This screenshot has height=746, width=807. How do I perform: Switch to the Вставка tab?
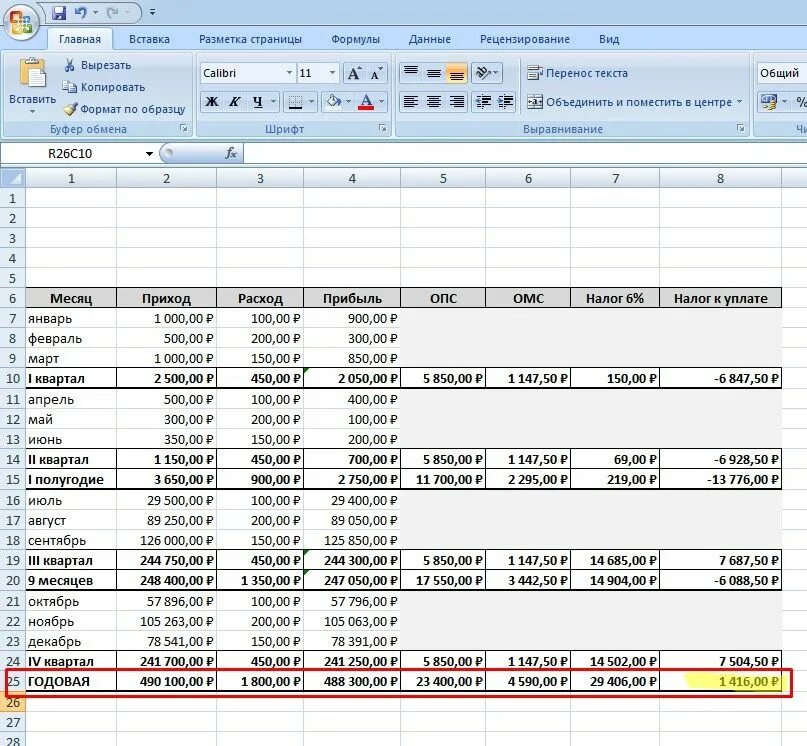(x=149, y=39)
